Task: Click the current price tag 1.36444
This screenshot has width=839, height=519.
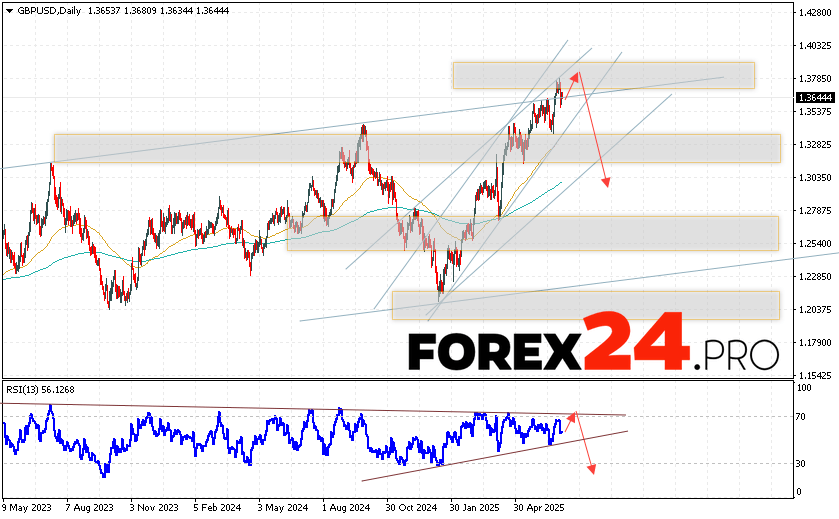Action: [815, 97]
